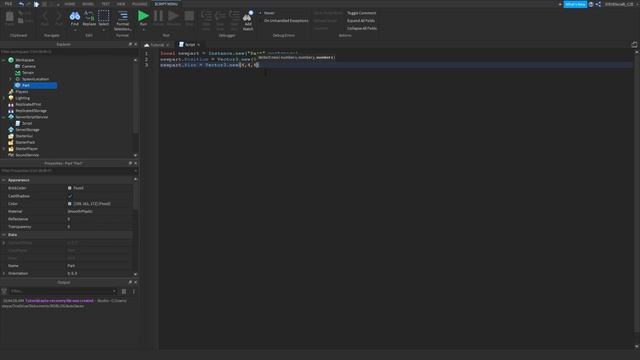Select StarterGui in the Explorer tree
Viewport: 640px width, 360px height.
coord(24,136)
